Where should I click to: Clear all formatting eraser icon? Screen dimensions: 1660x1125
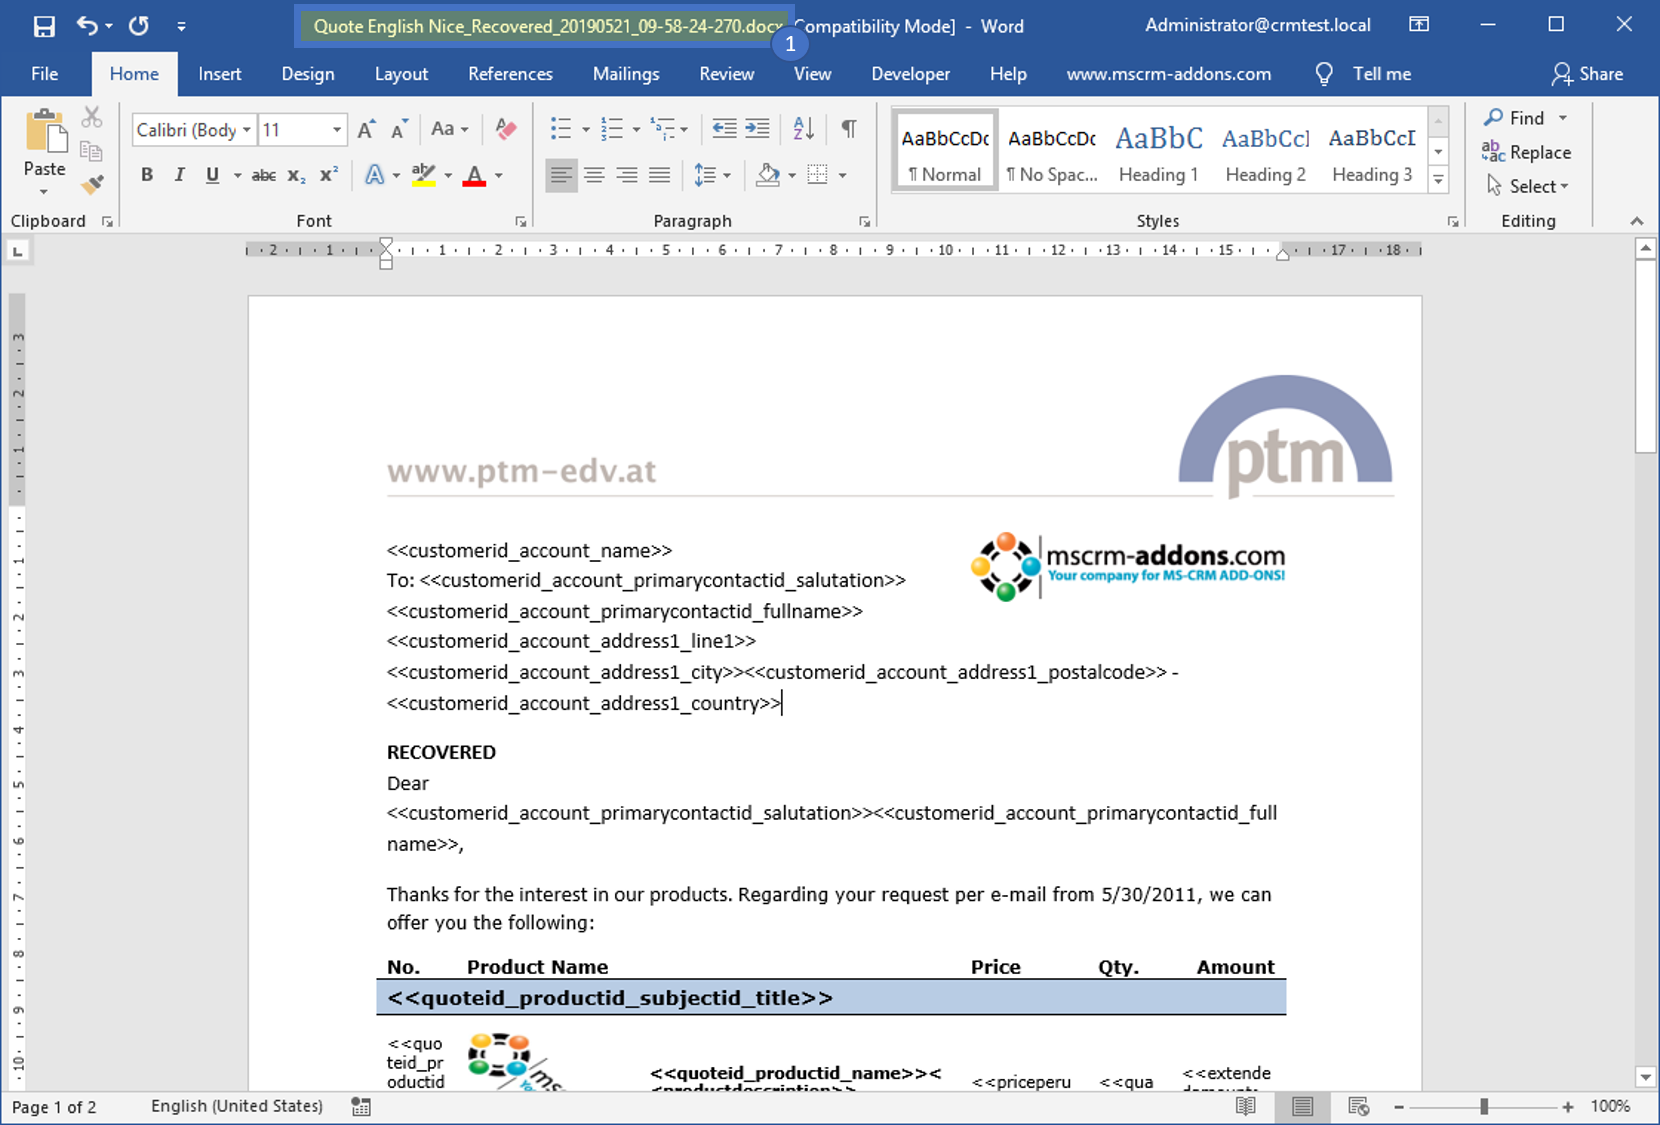tap(506, 129)
